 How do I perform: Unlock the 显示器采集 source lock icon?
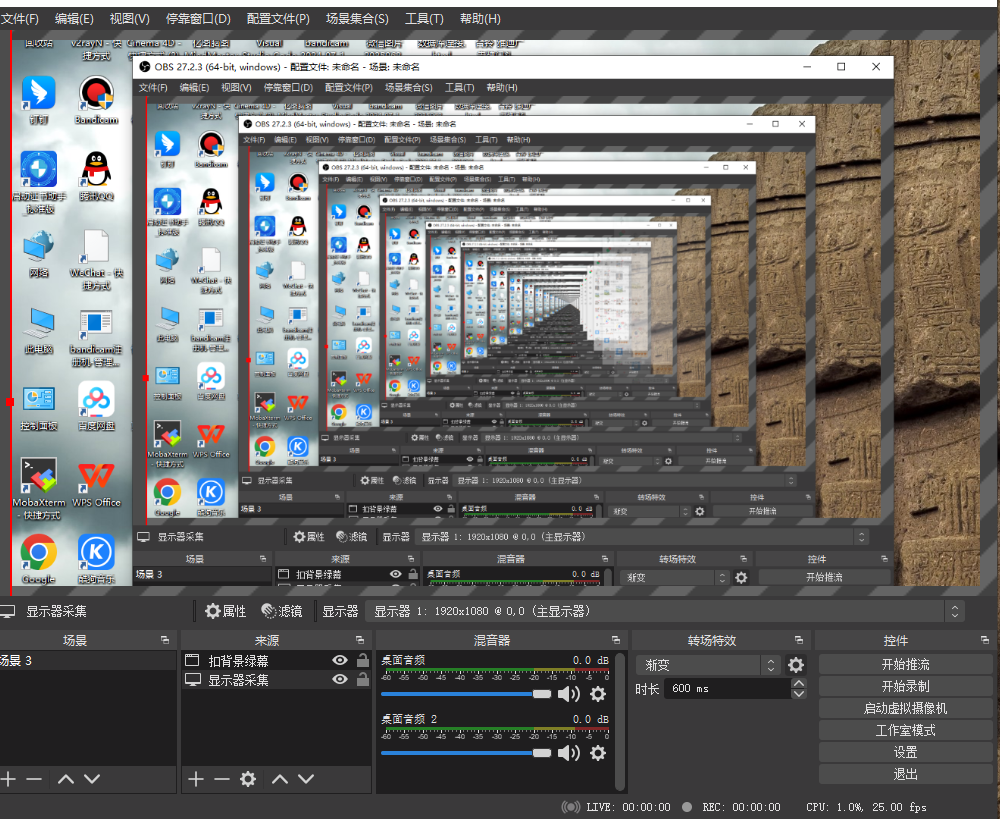click(362, 680)
